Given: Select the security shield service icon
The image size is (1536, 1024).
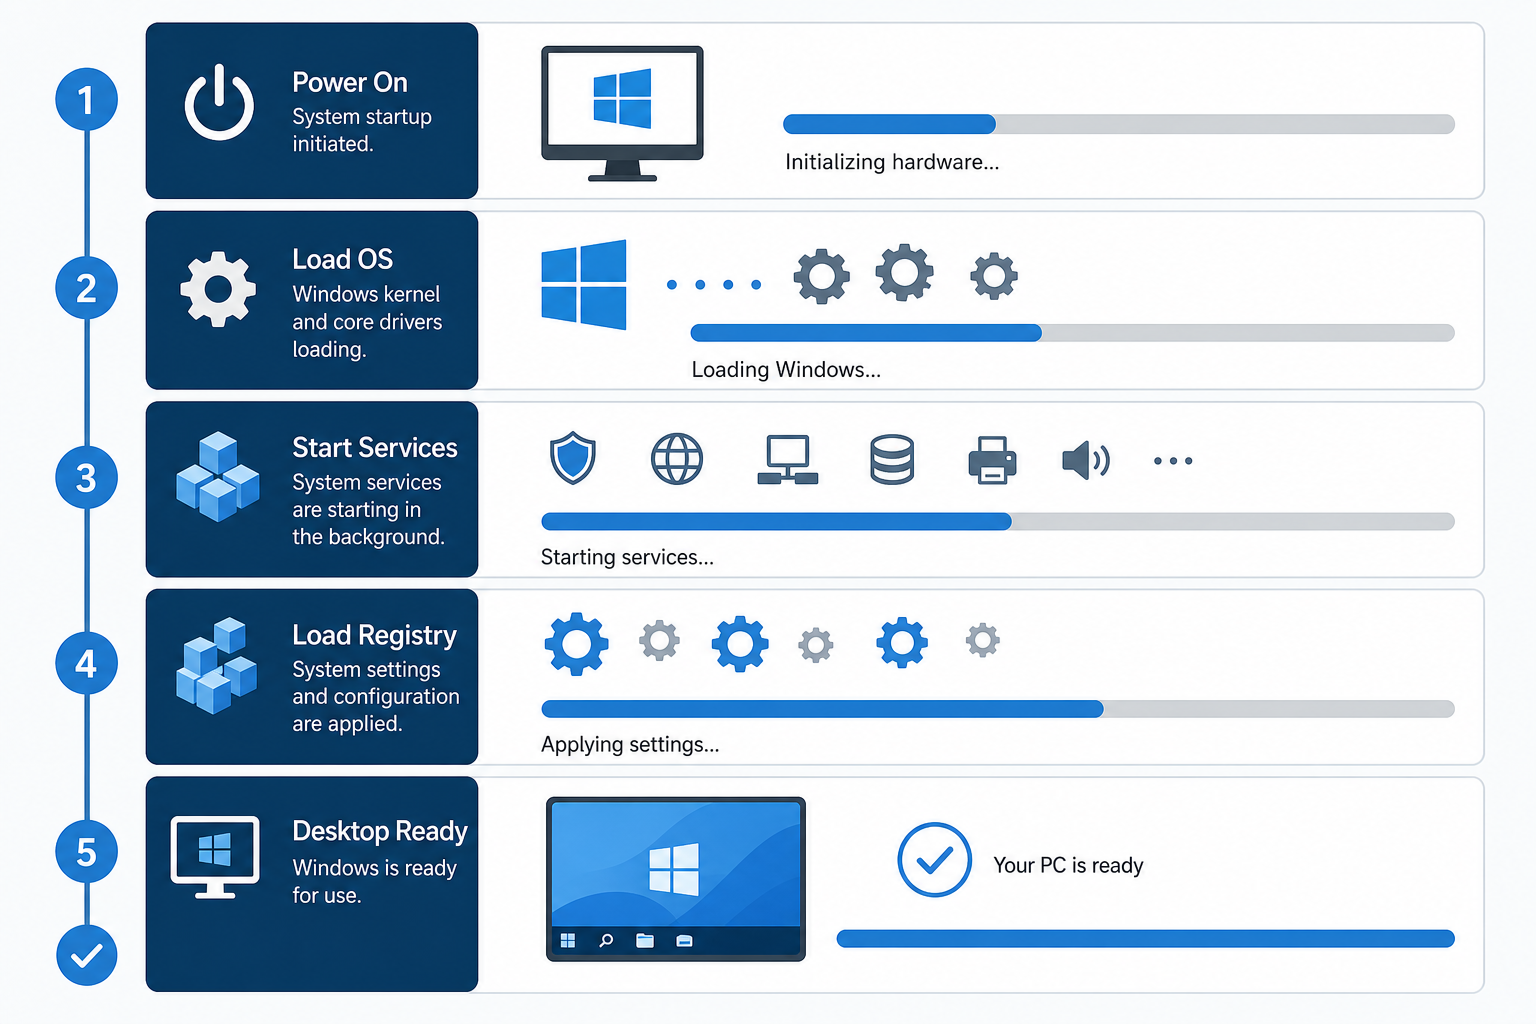Looking at the screenshot, I should click(x=573, y=458).
